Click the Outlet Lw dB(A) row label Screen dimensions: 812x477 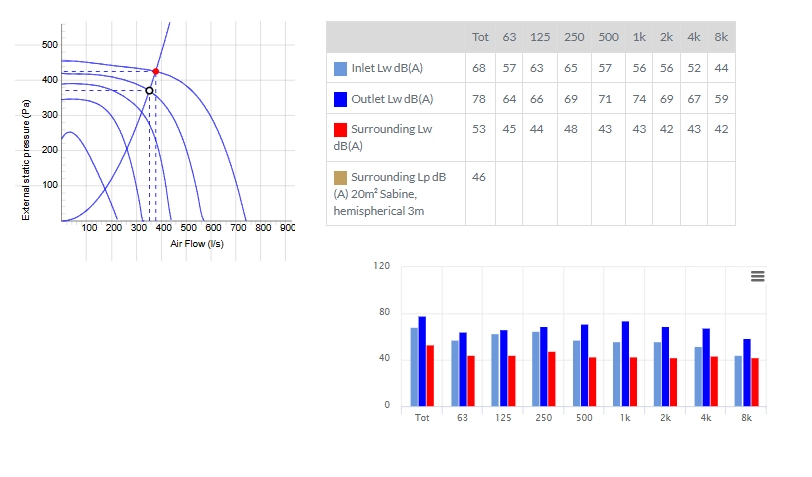click(x=392, y=99)
